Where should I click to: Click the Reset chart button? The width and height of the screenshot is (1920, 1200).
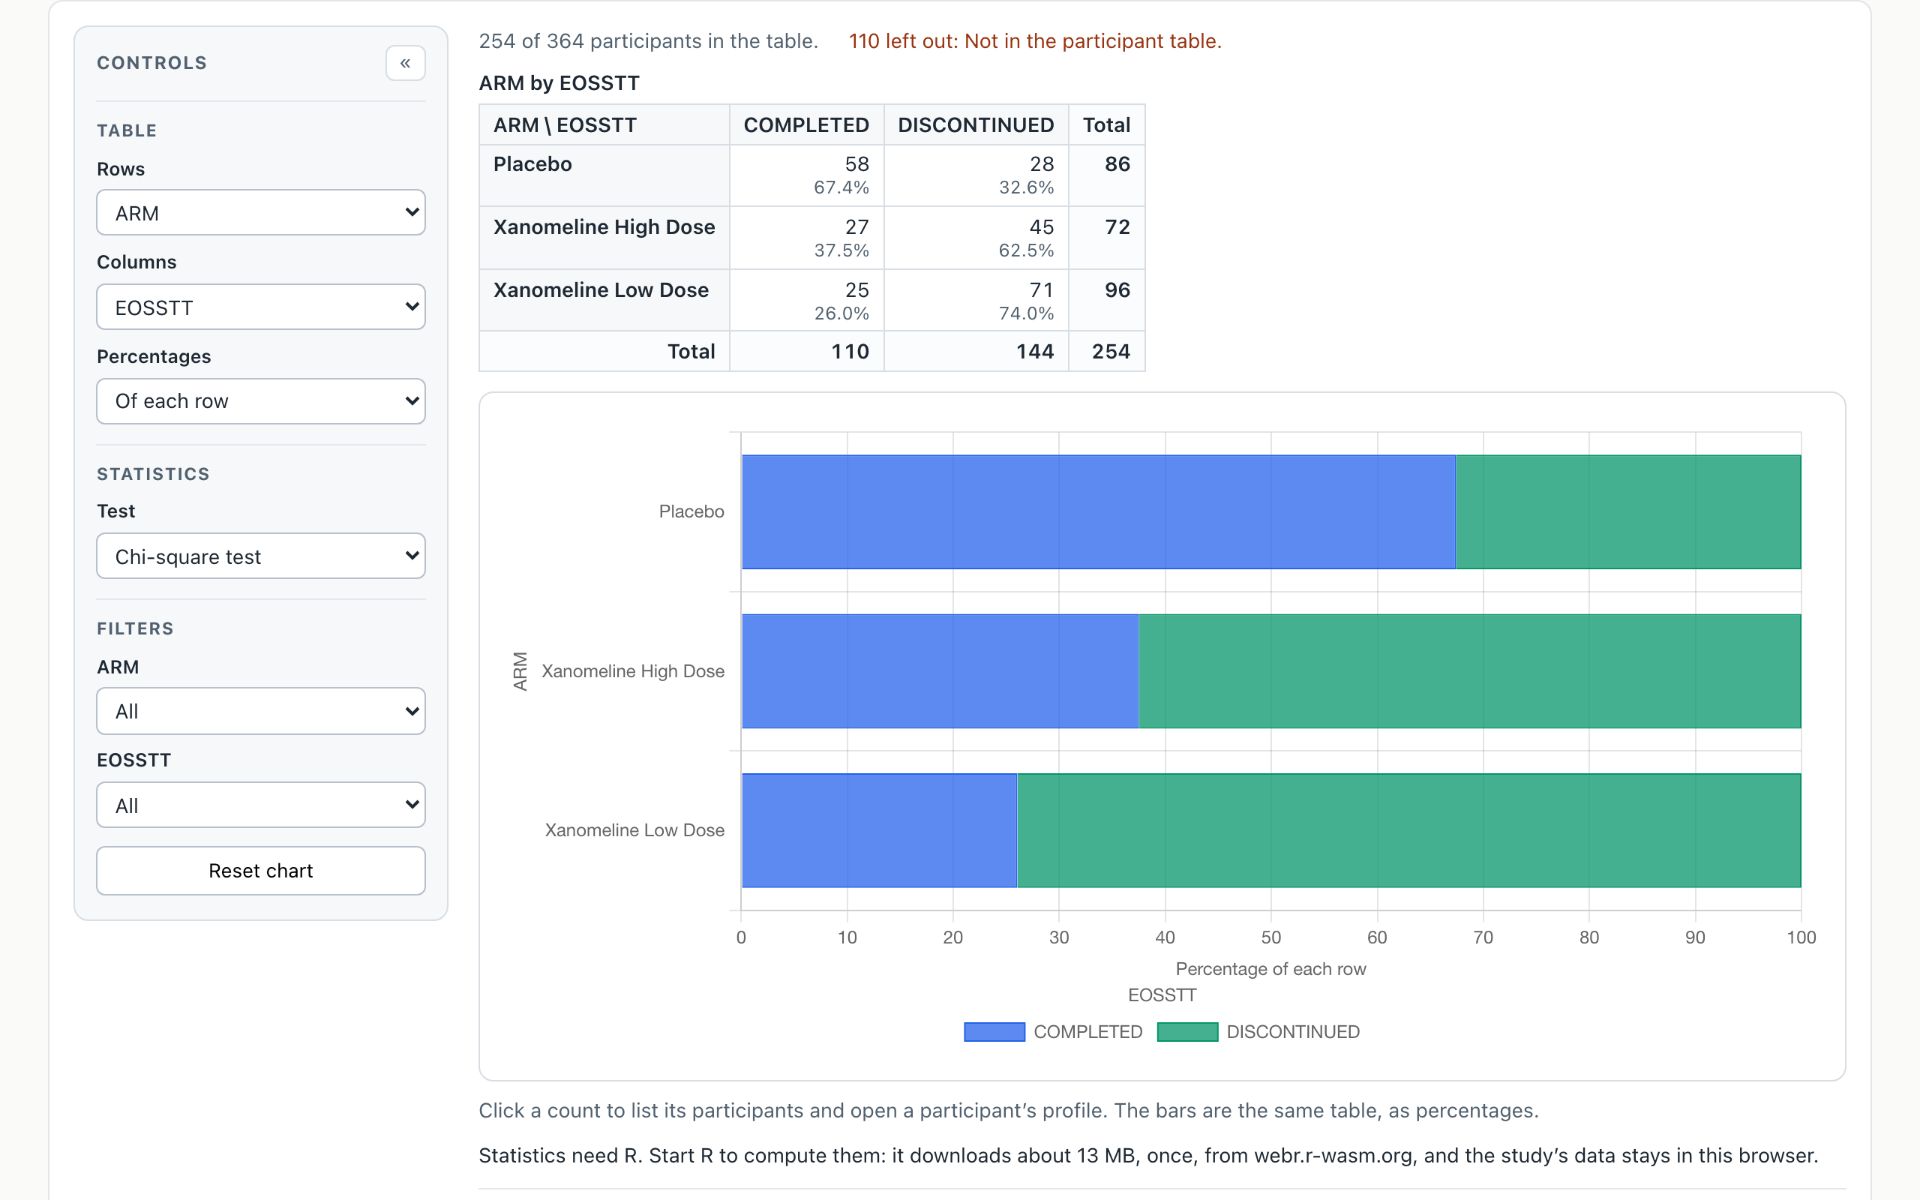coord(261,871)
